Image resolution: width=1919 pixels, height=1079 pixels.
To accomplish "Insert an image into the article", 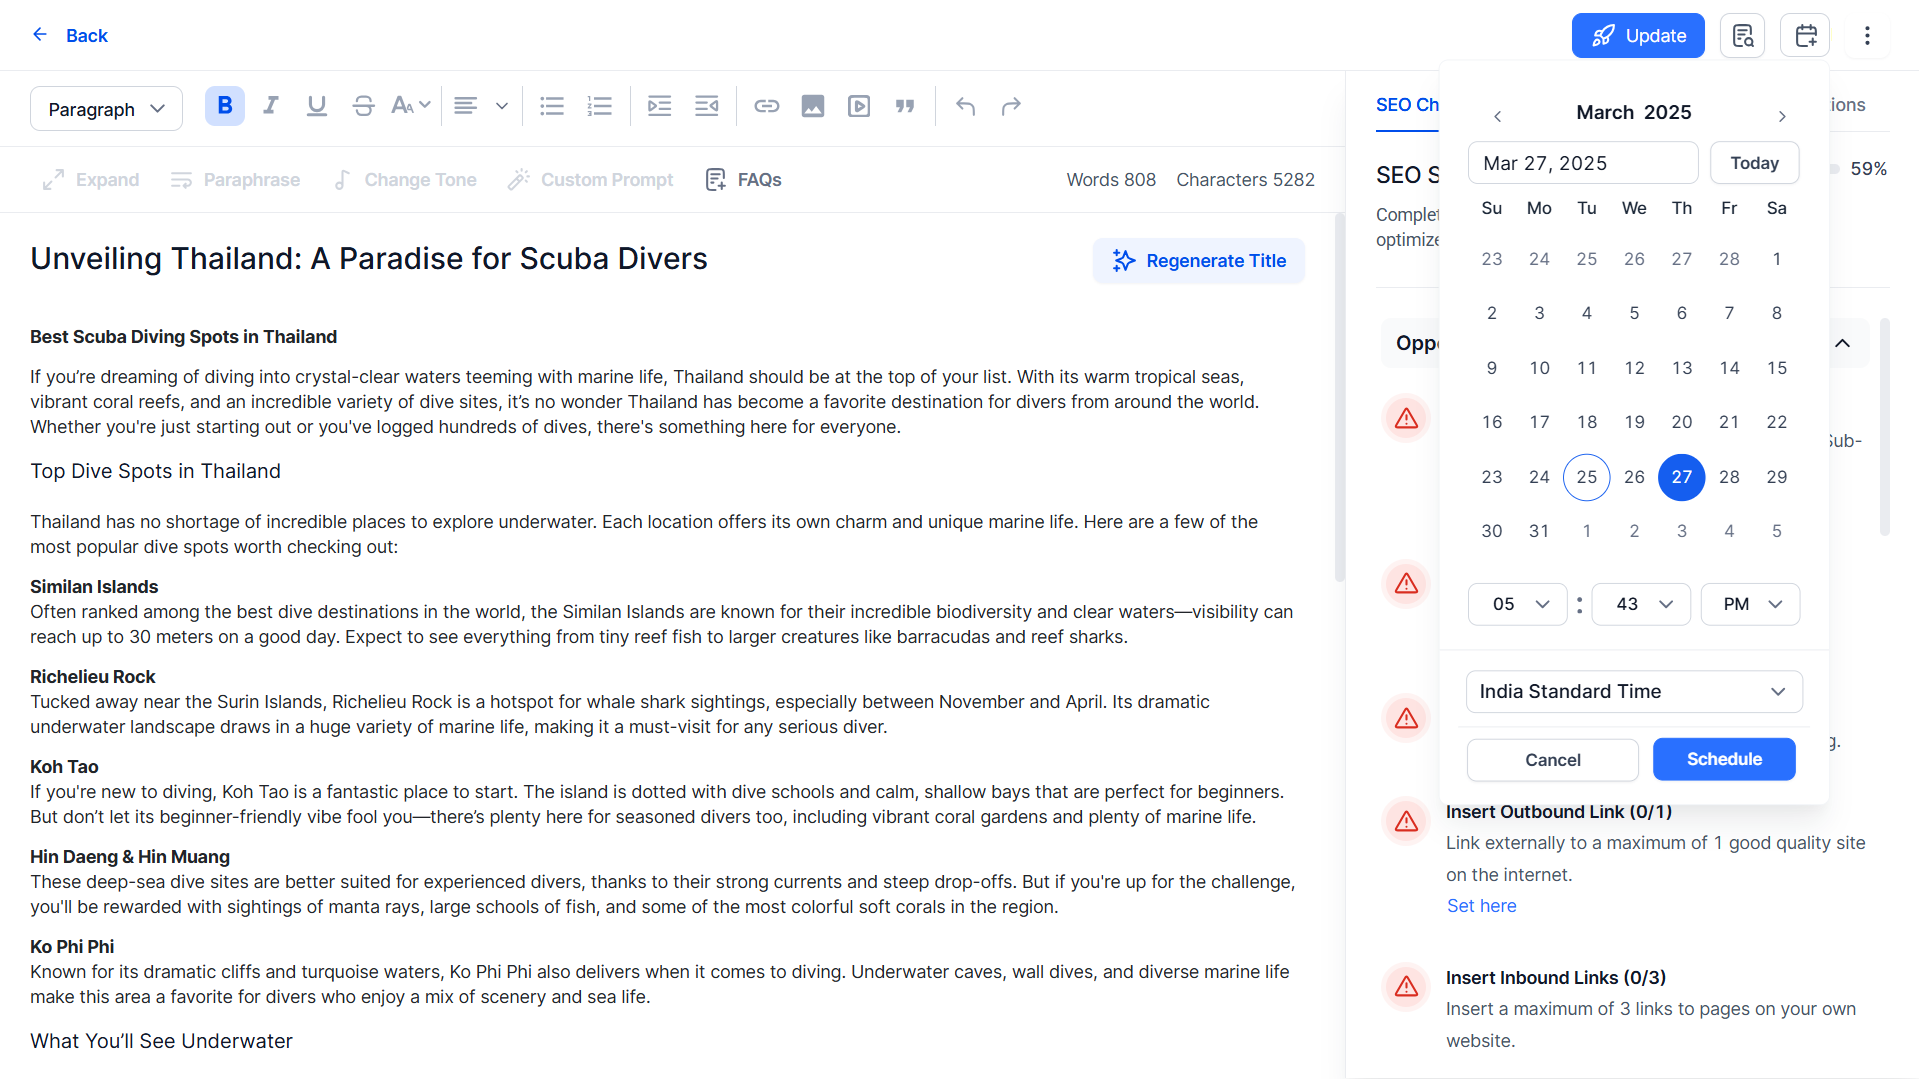I will pos(813,106).
